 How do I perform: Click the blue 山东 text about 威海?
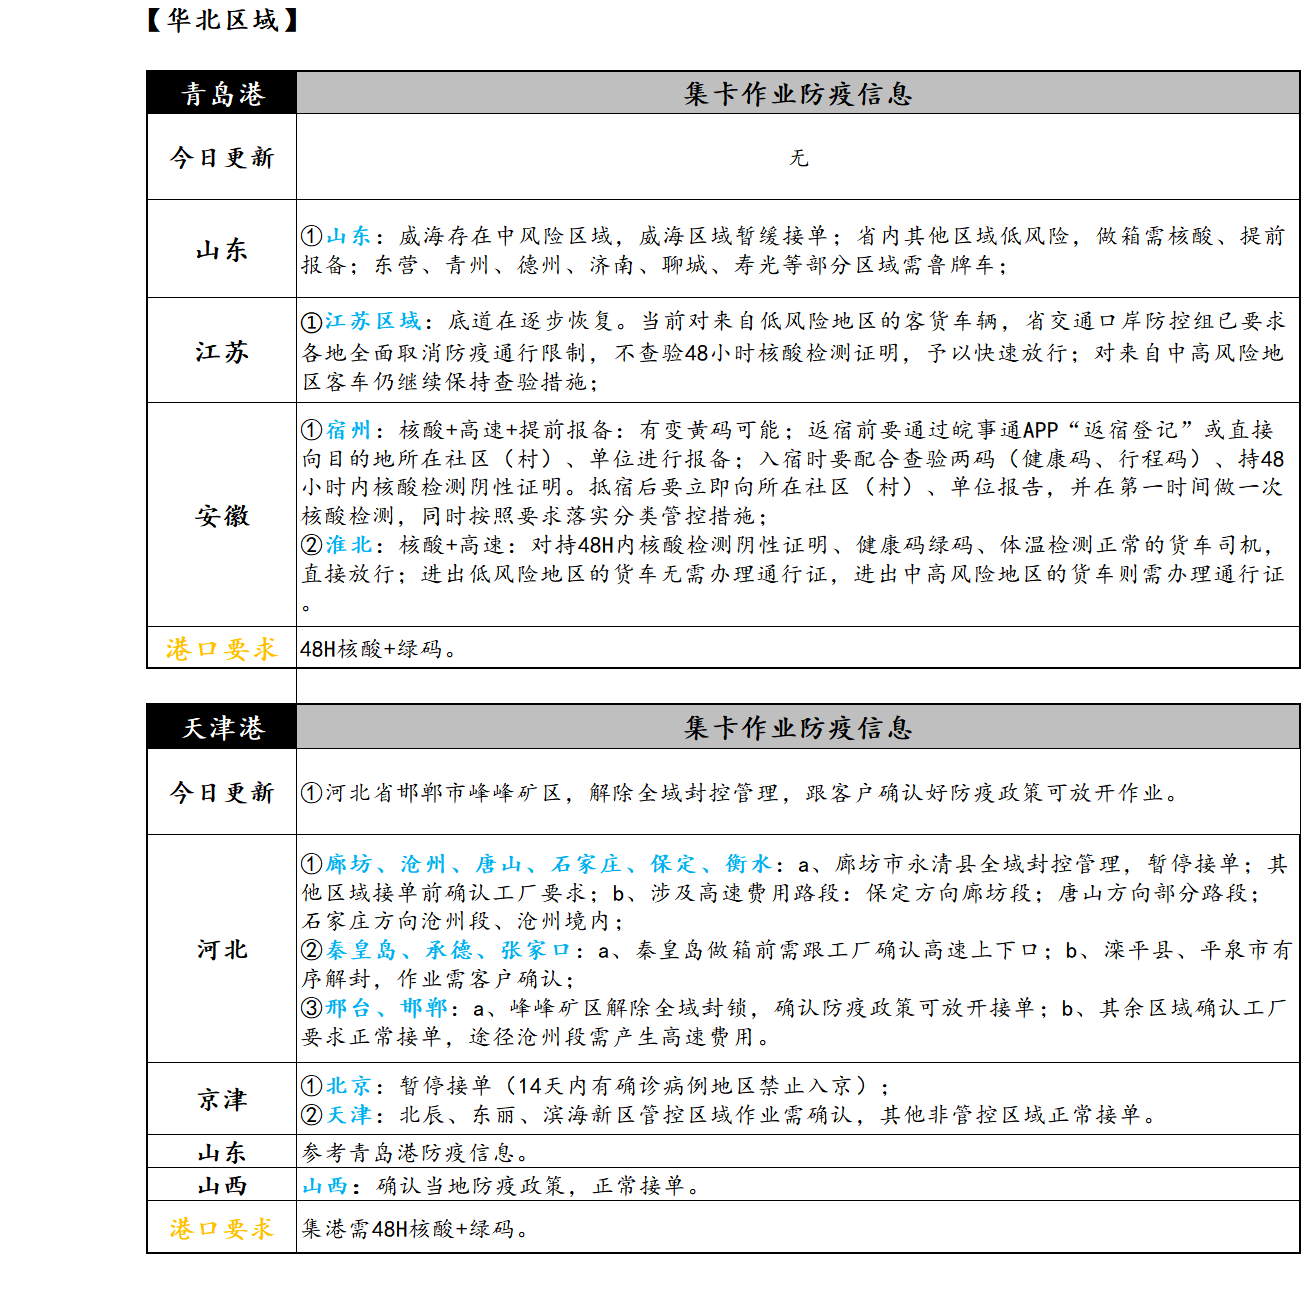point(348,236)
